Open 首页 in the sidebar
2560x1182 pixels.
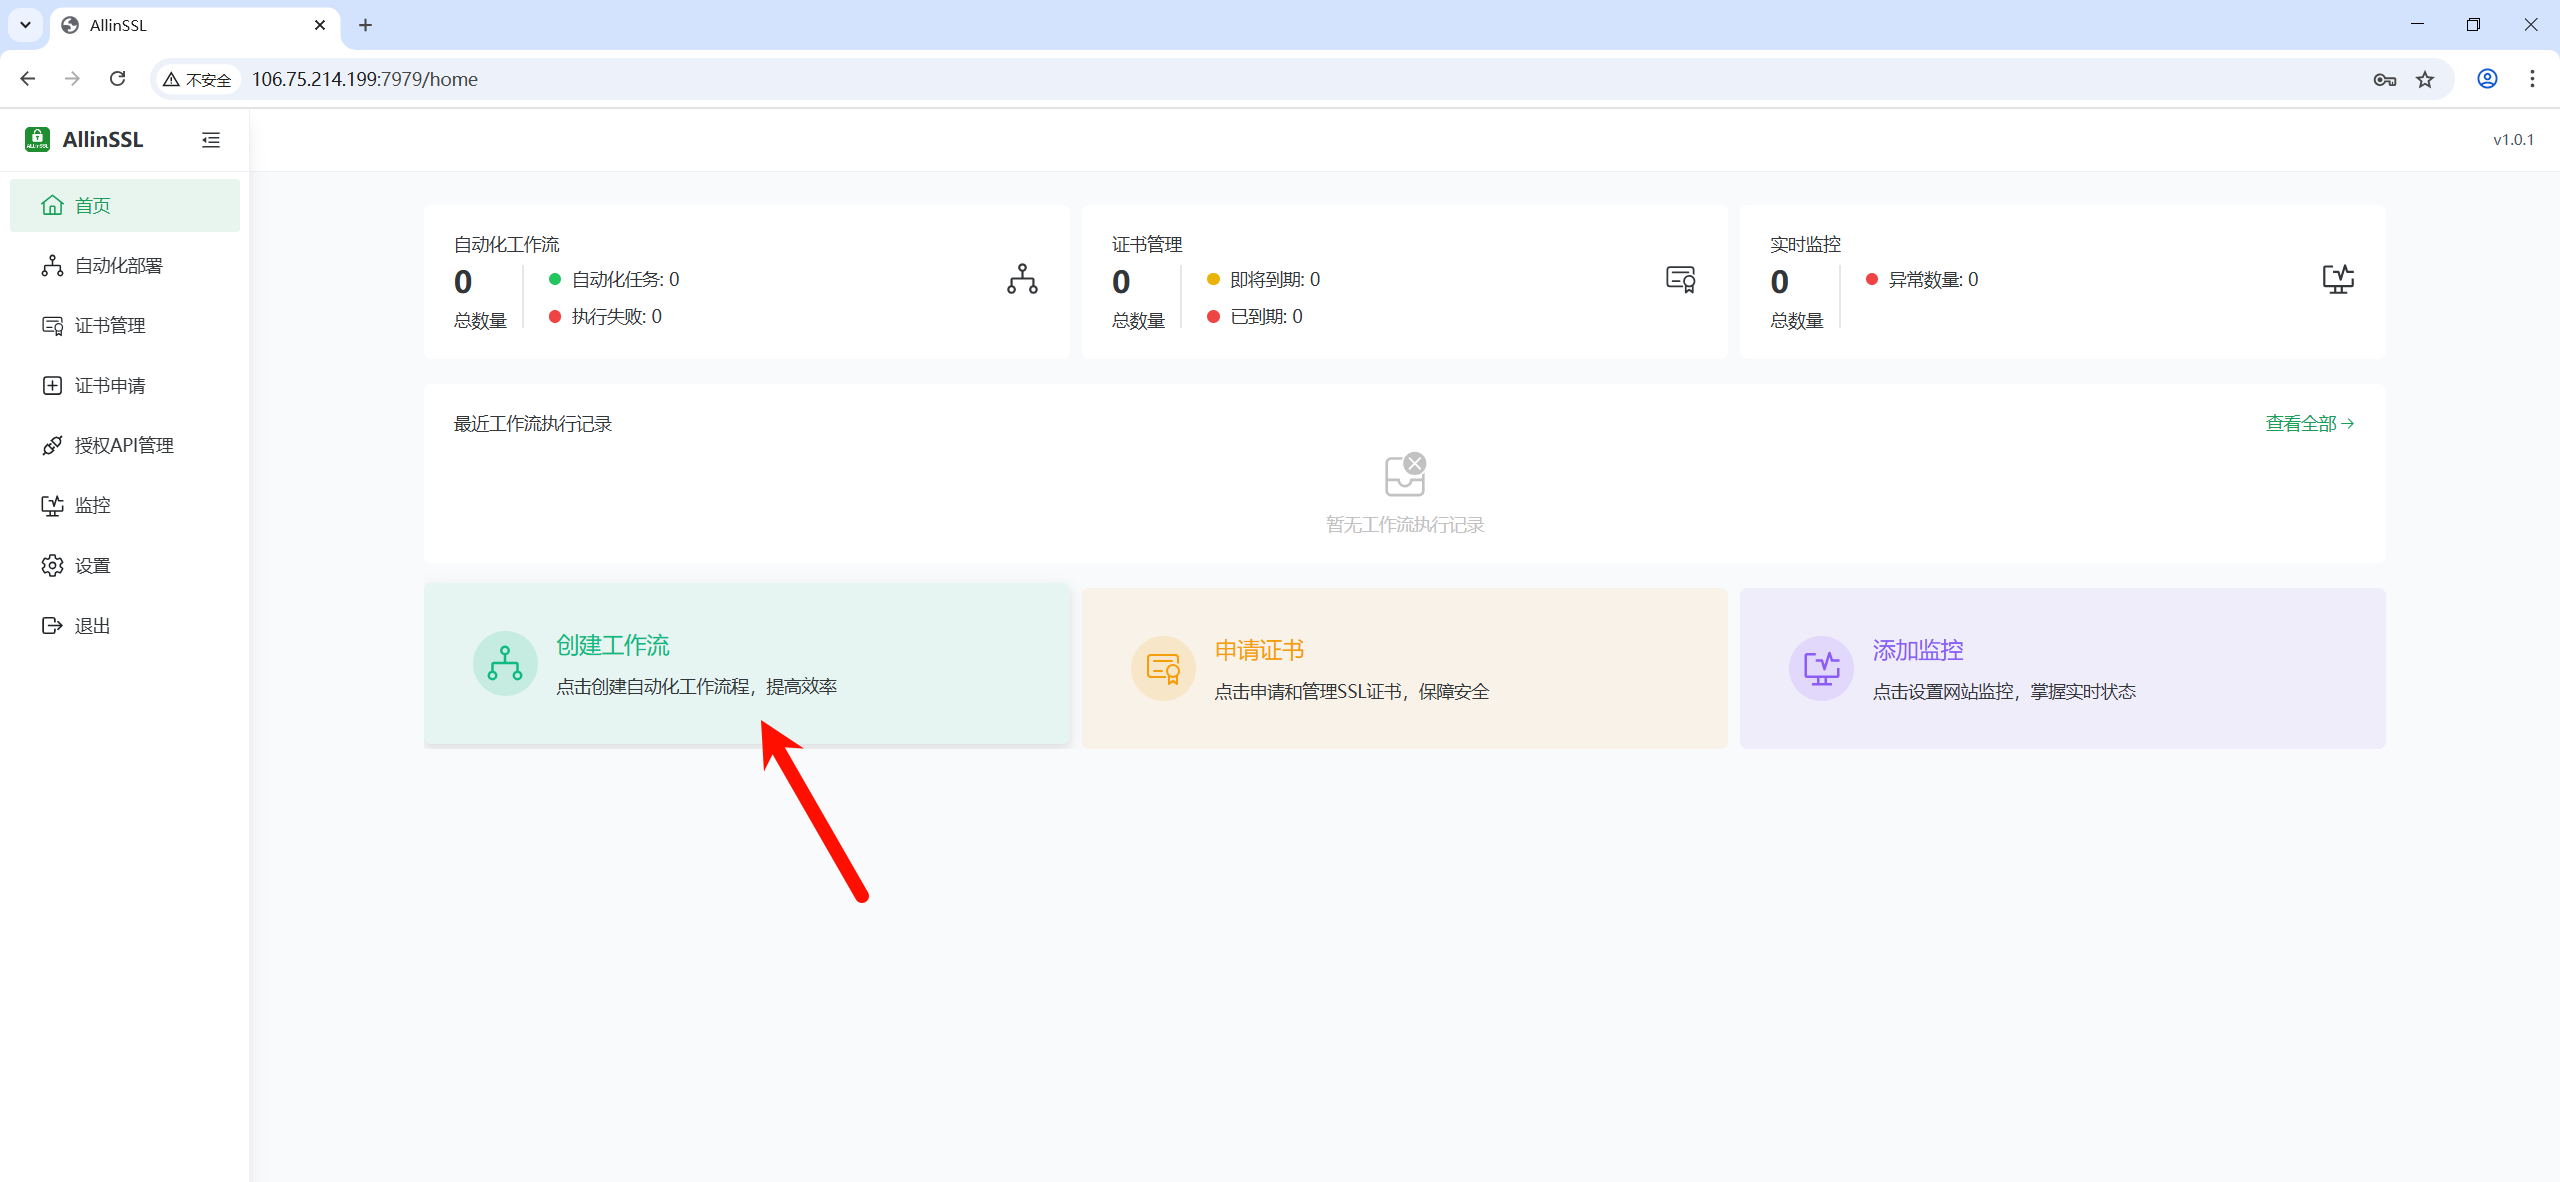tap(125, 205)
